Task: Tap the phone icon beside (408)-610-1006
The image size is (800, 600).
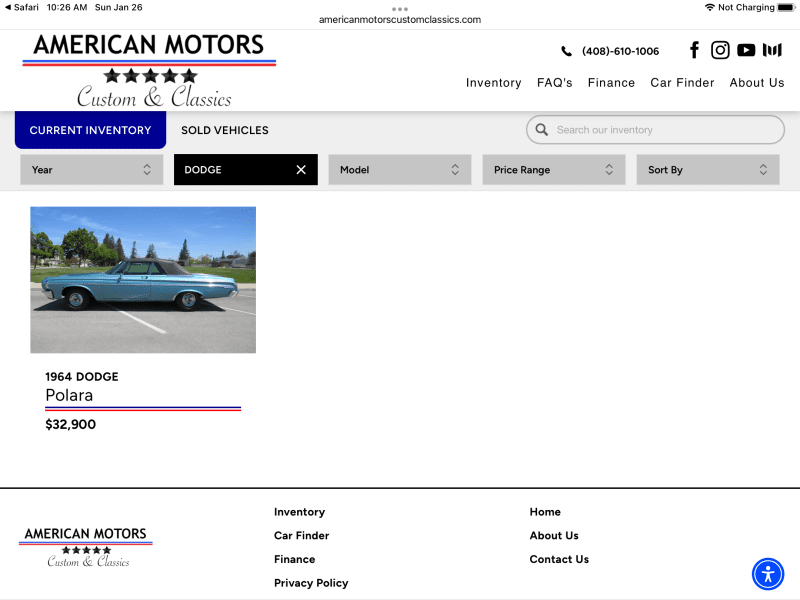Action: point(567,51)
